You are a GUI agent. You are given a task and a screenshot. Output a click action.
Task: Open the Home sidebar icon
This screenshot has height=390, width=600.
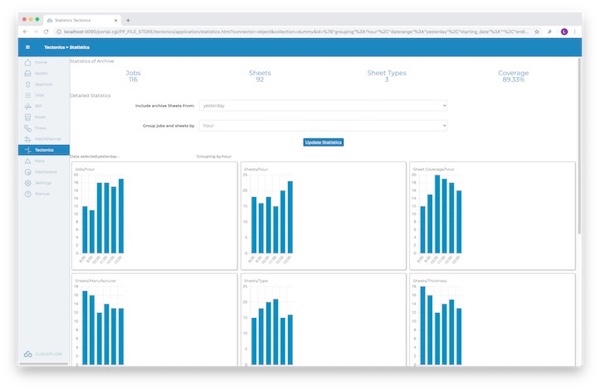click(x=28, y=62)
